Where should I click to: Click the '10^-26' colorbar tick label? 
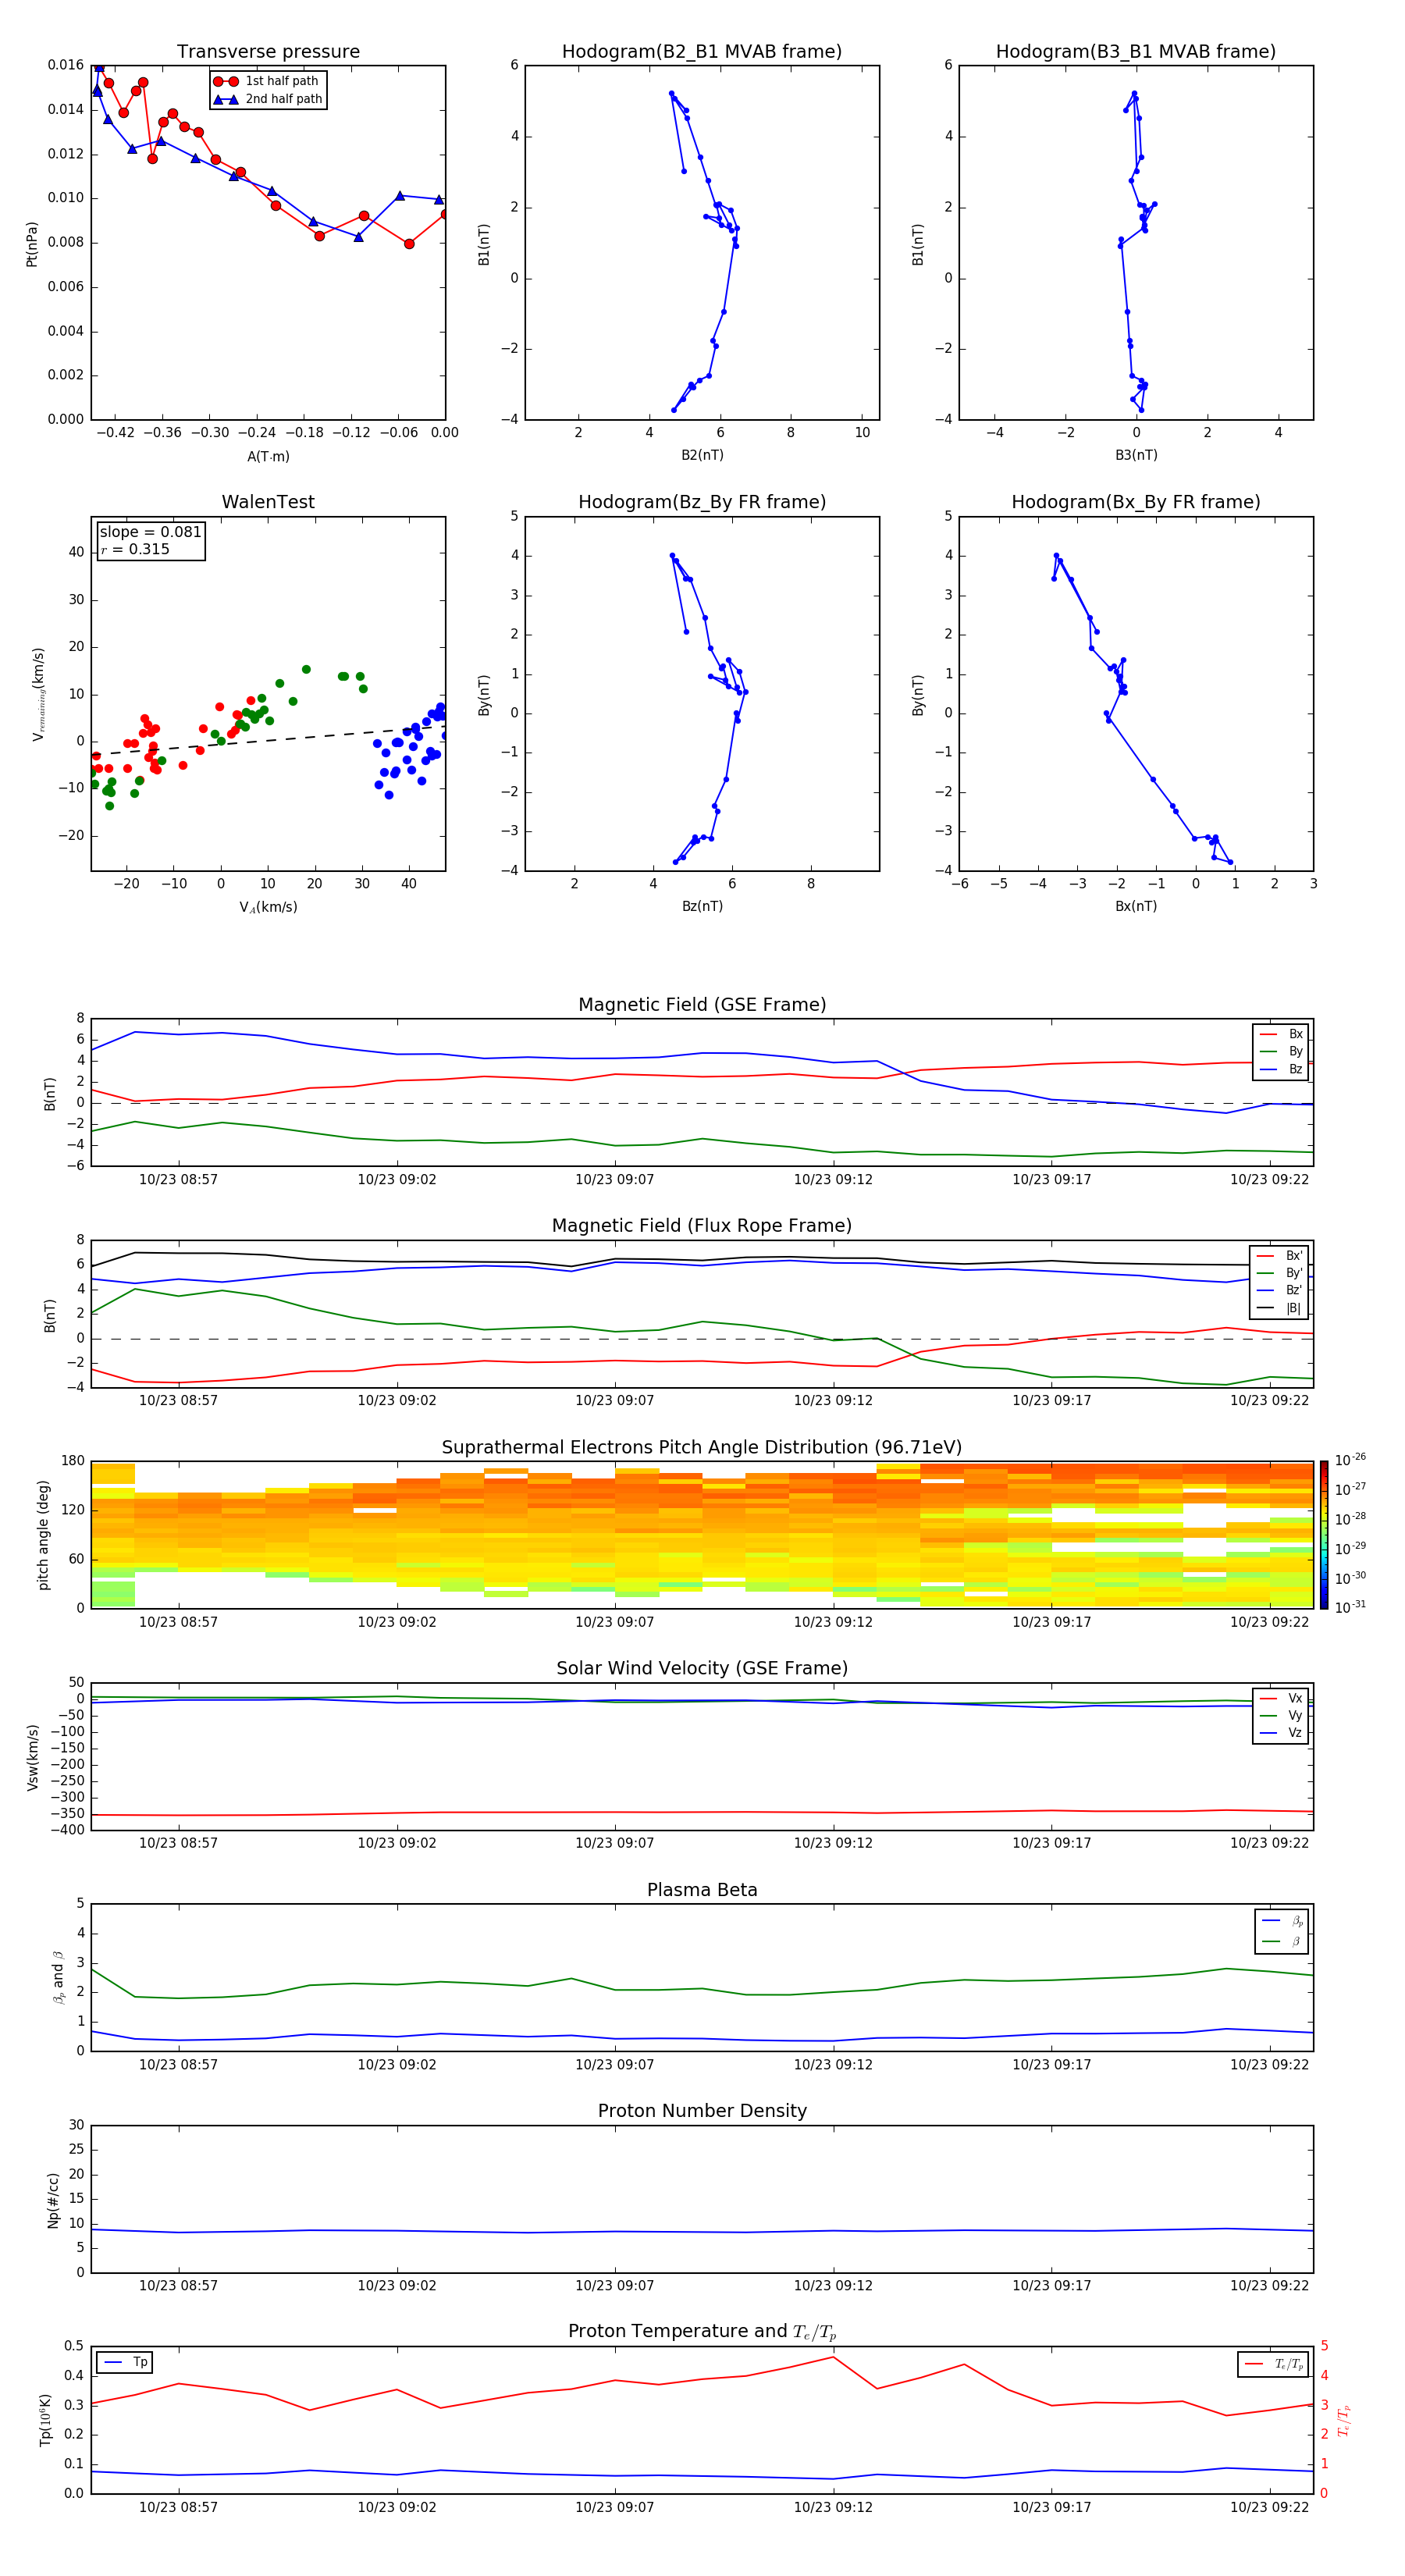click(1350, 1460)
